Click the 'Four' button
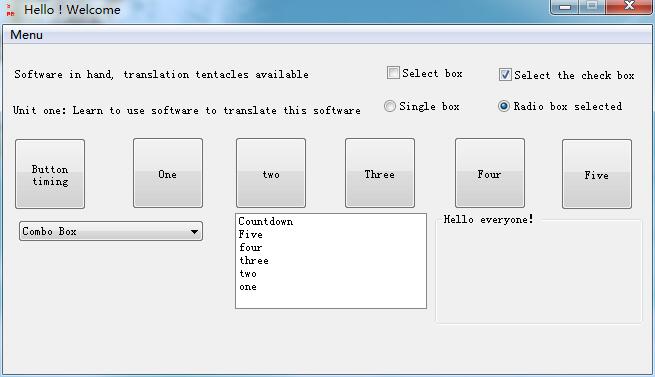 490,173
